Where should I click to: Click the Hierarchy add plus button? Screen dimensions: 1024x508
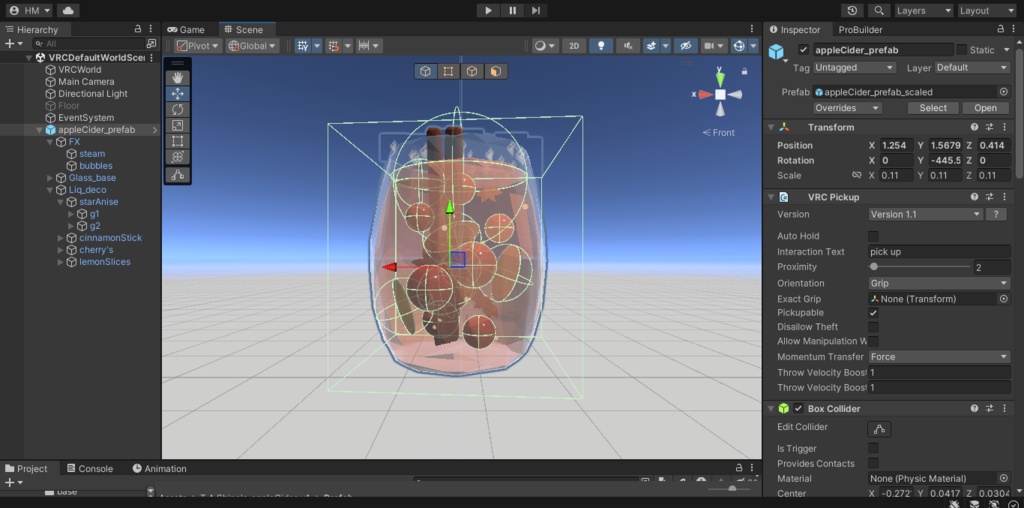pyautogui.click(x=9, y=43)
